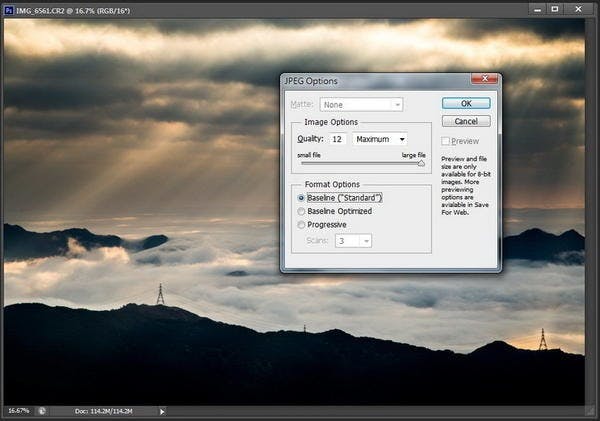Image resolution: width=600 pixels, height=421 pixels.
Task: Click the quality slider handle
Action: [421, 163]
